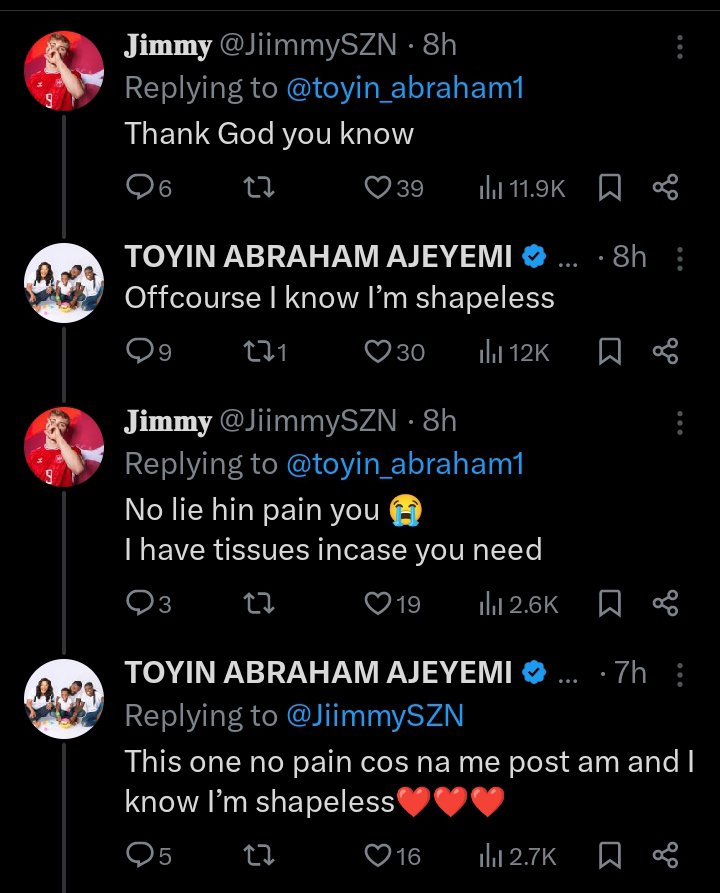Image resolution: width=720 pixels, height=893 pixels.
Task: Like Toyin's "This one no pain" tweet
Action: point(378,855)
